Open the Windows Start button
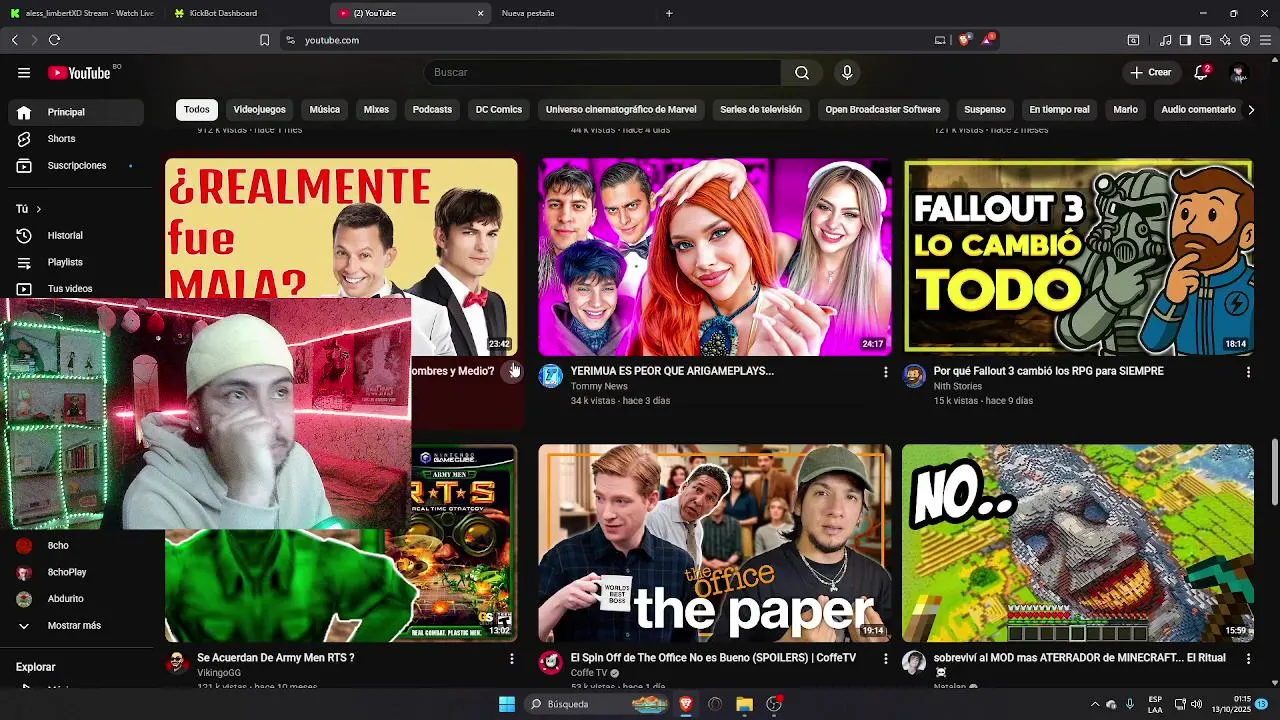The width and height of the screenshot is (1280, 720). (507, 704)
